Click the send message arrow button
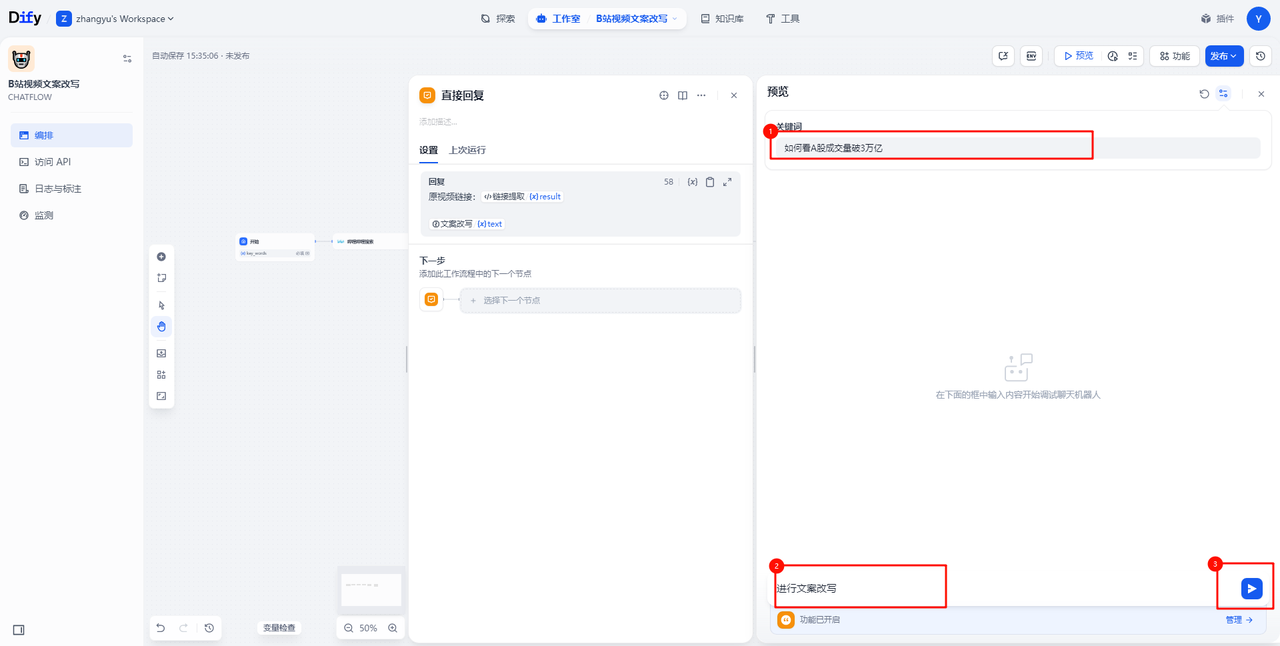 (x=1251, y=589)
